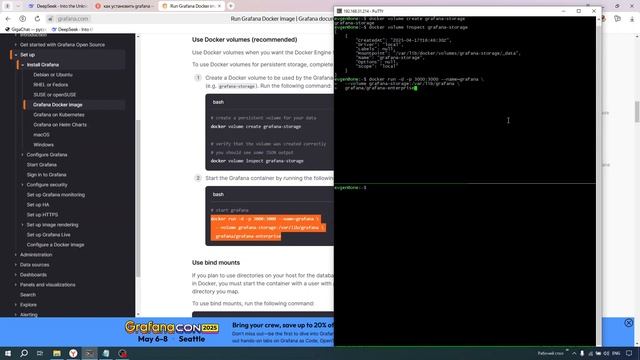Open 'Grafana on Helm Charts' page

tap(60, 124)
